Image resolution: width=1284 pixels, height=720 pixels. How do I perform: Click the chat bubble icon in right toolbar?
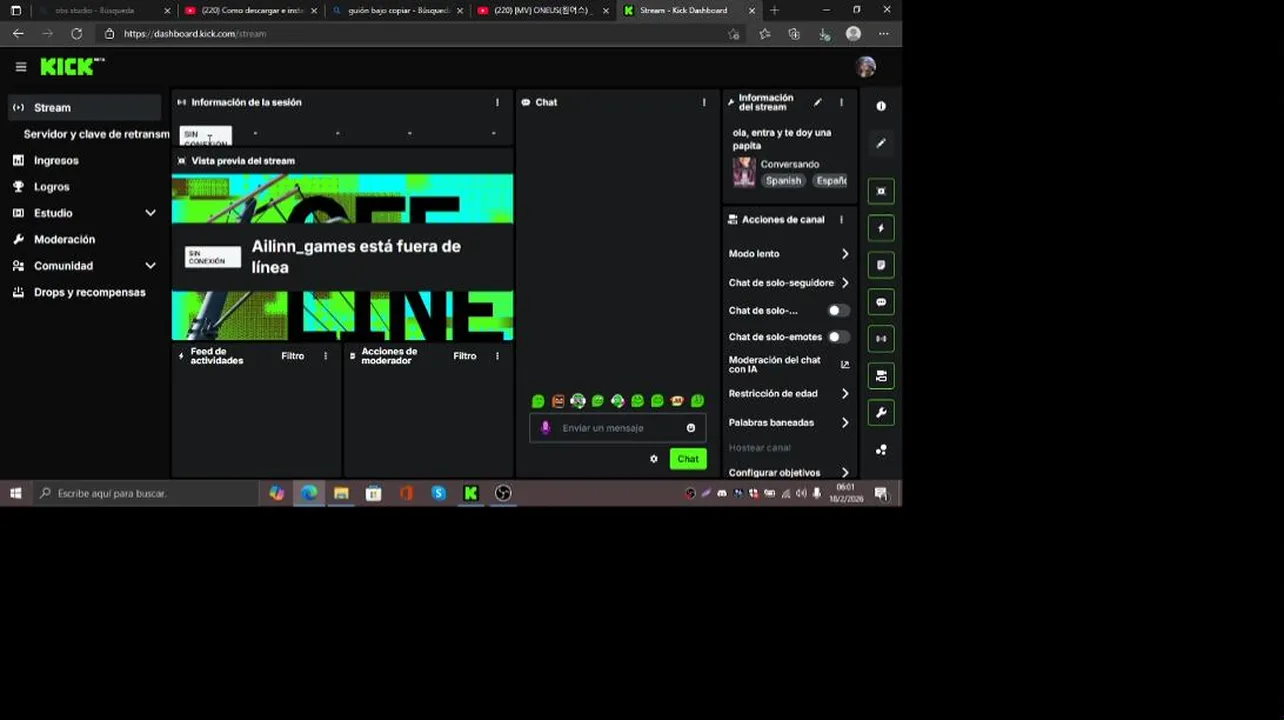[881, 302]
